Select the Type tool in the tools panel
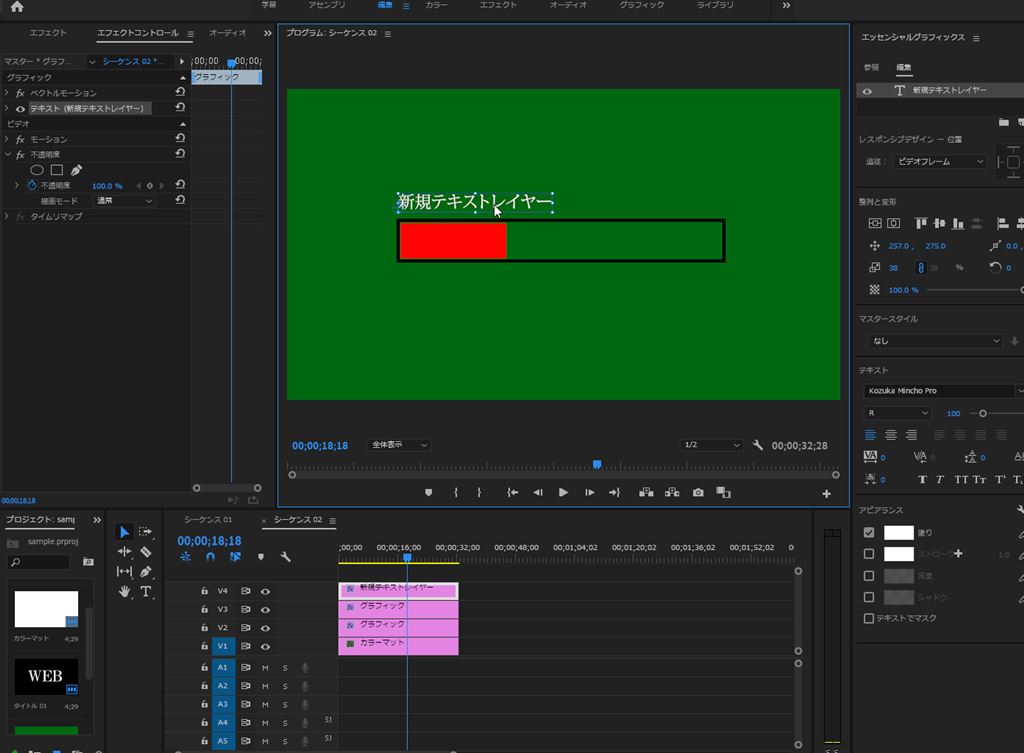Image resolution: width=1024 pixels, height=753 pixels. click(146, 591)
